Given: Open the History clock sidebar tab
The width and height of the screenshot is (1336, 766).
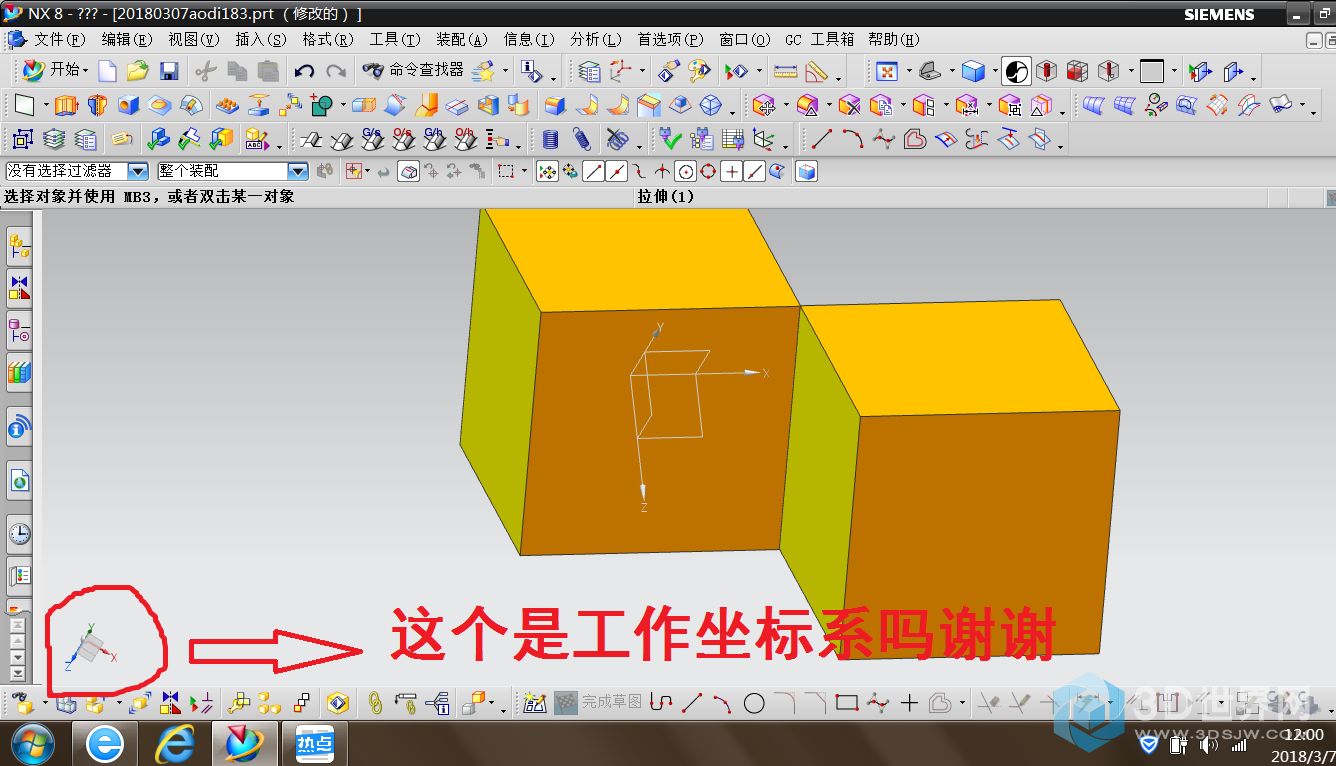Looking at the screenshot, I should [20, 533].
